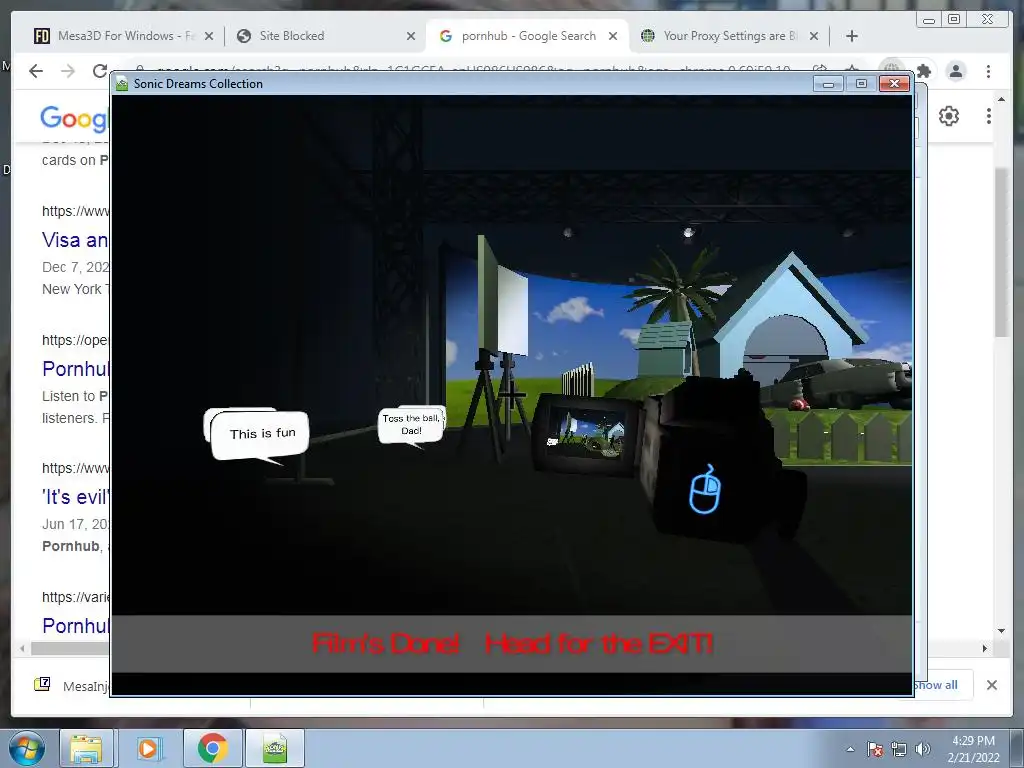Click the blue mouse icon in game

tap(705, 489)
